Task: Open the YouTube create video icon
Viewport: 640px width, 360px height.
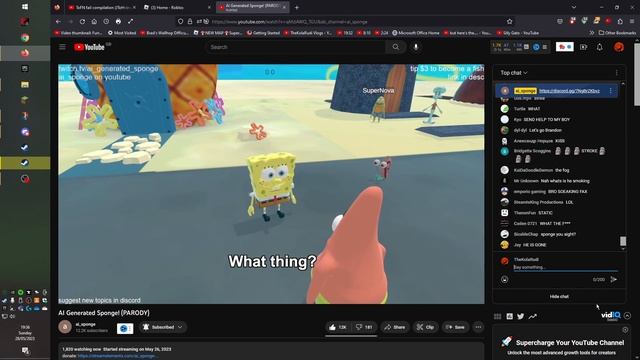Action: (584, 47)
